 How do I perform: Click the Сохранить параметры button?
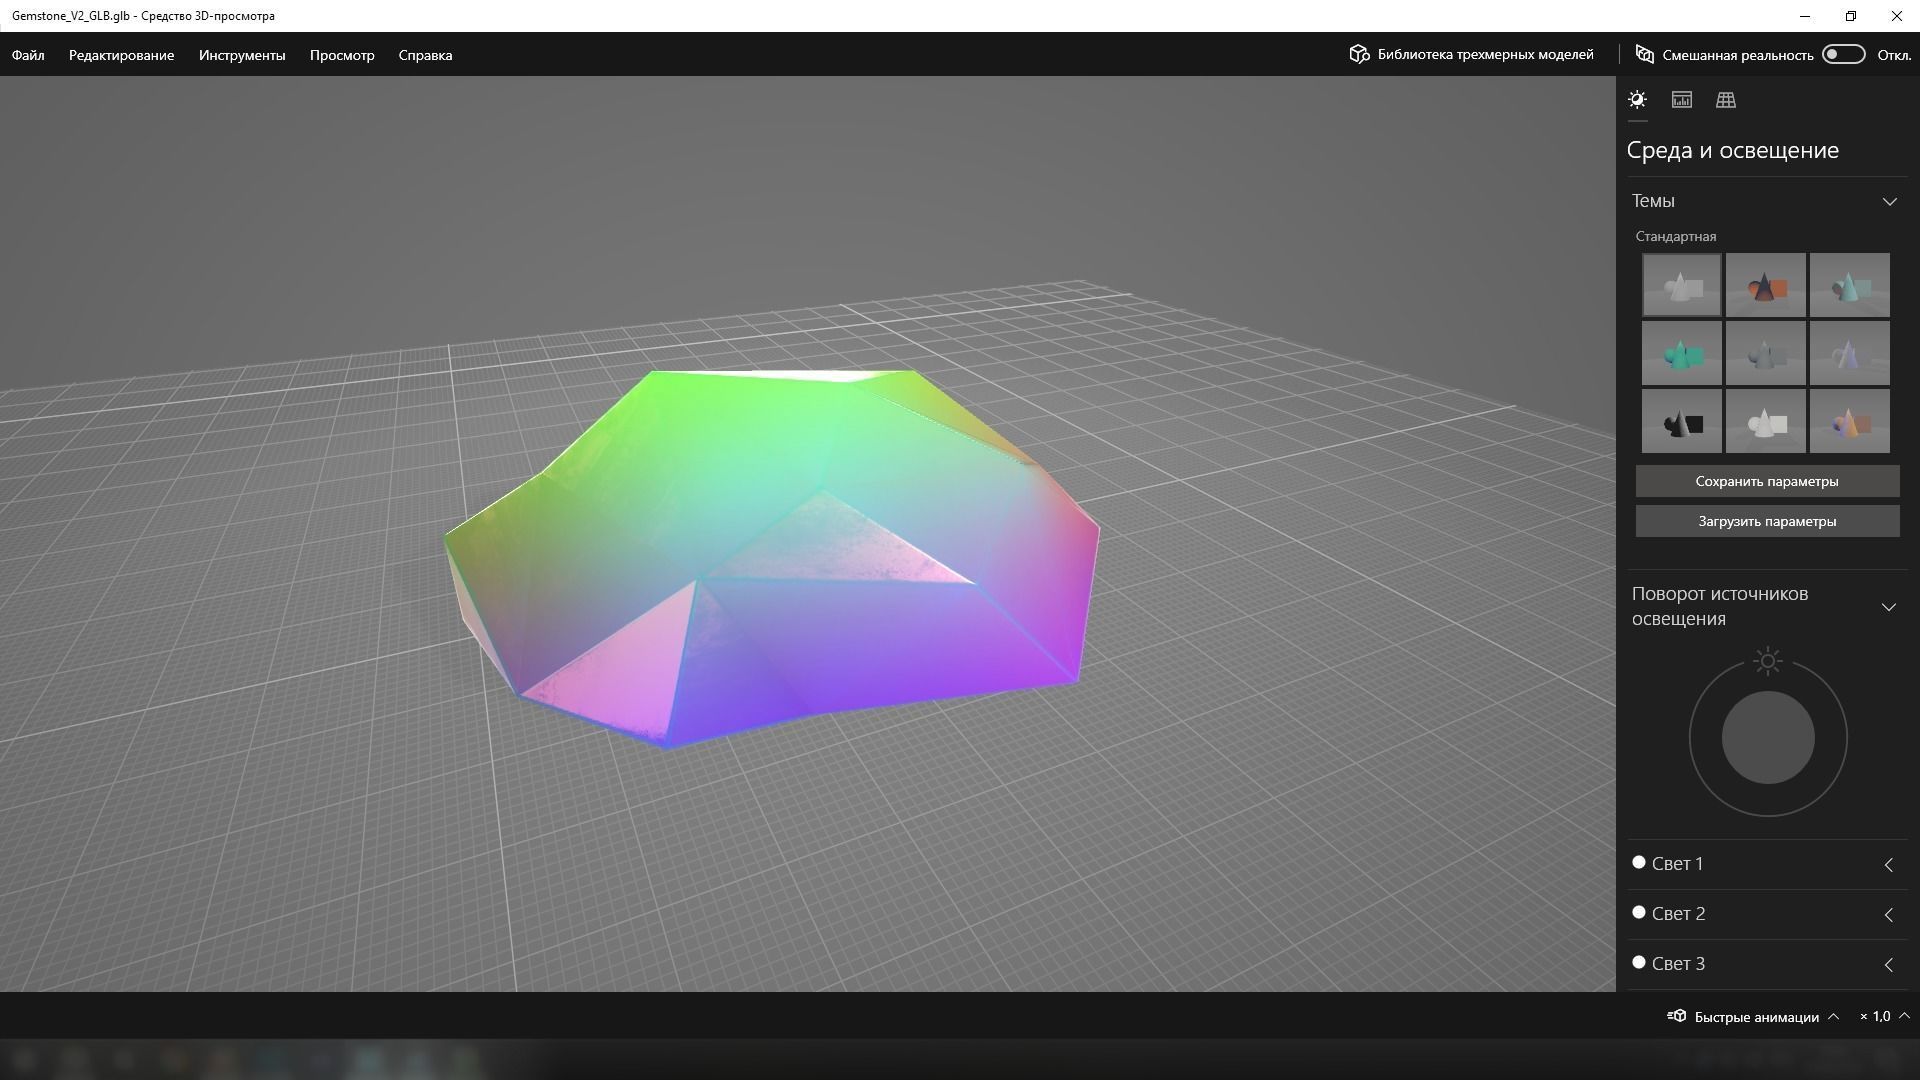click(1767, 481)
